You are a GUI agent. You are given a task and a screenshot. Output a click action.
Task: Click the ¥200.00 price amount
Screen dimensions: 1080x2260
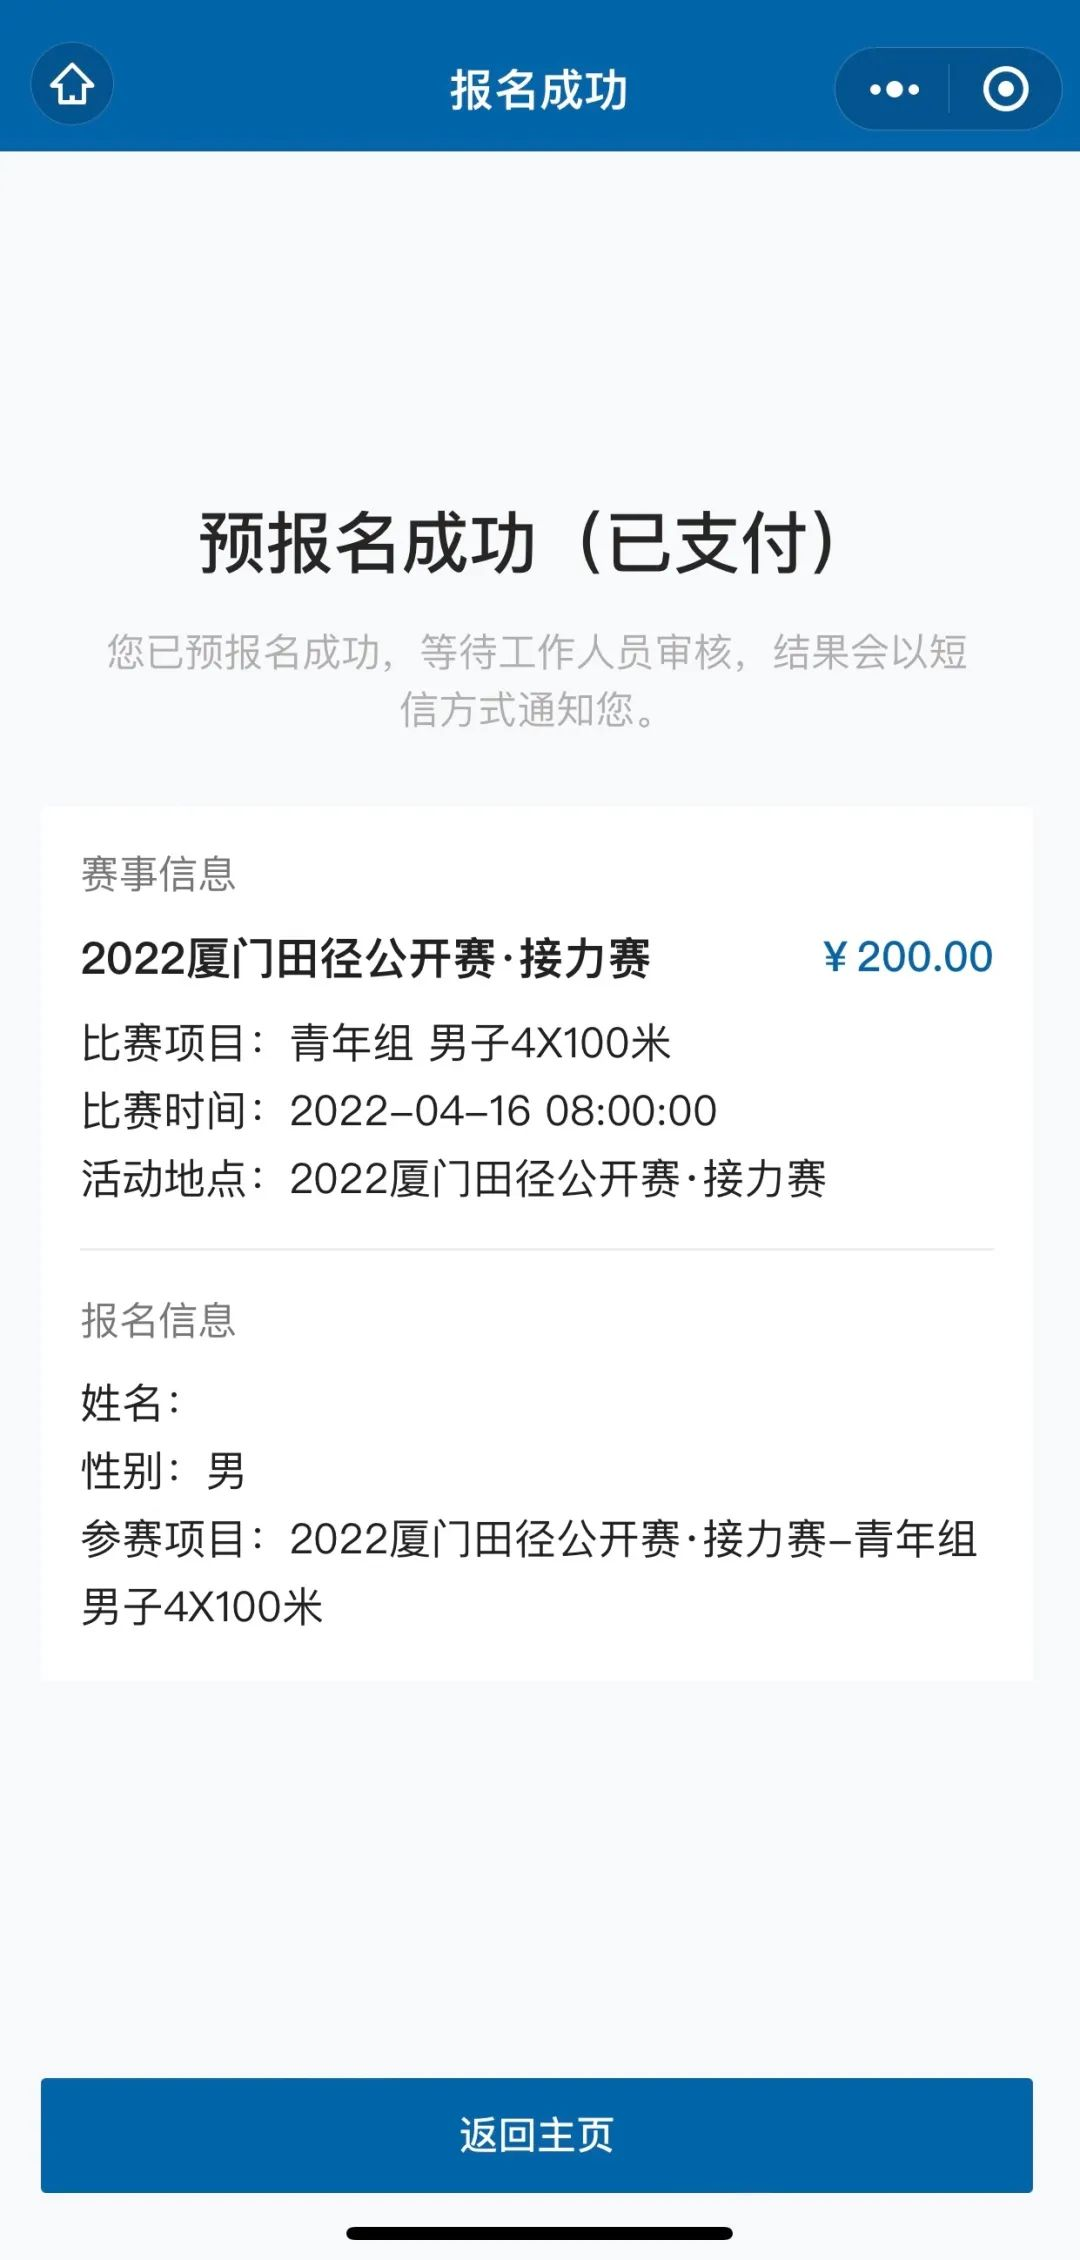click(x=923, y=957)
